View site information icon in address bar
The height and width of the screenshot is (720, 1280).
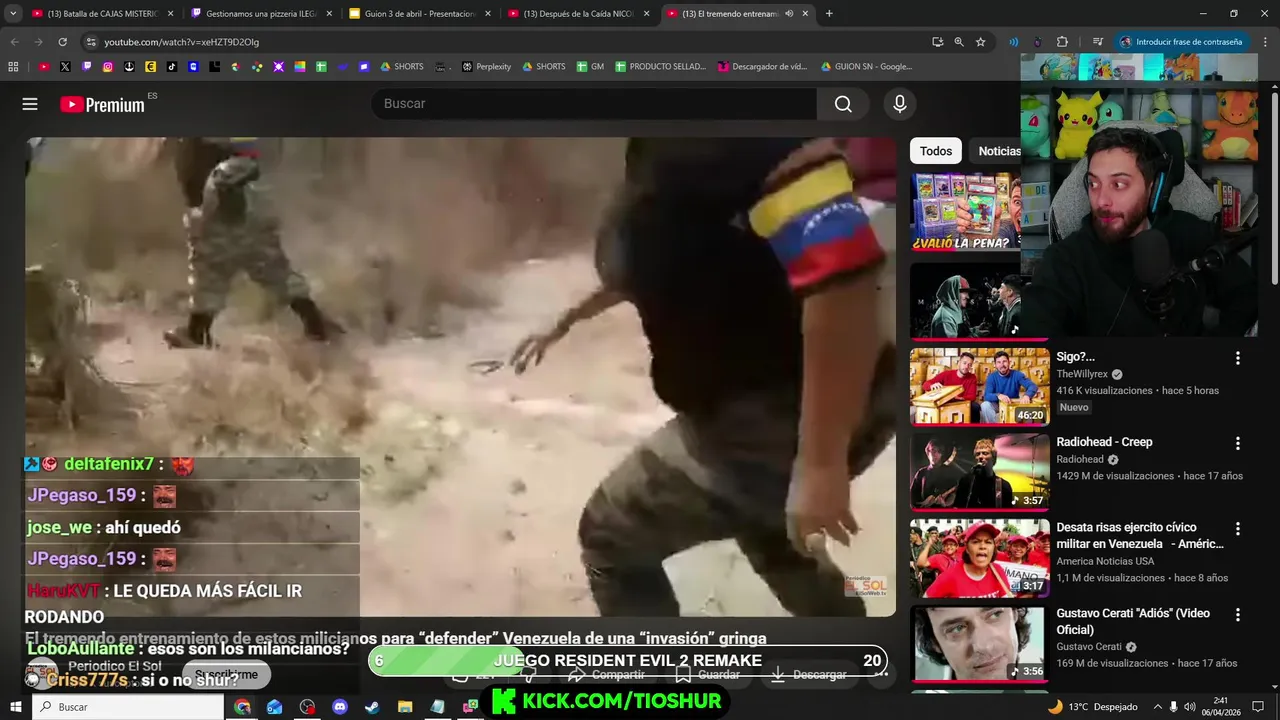(91, 42)
